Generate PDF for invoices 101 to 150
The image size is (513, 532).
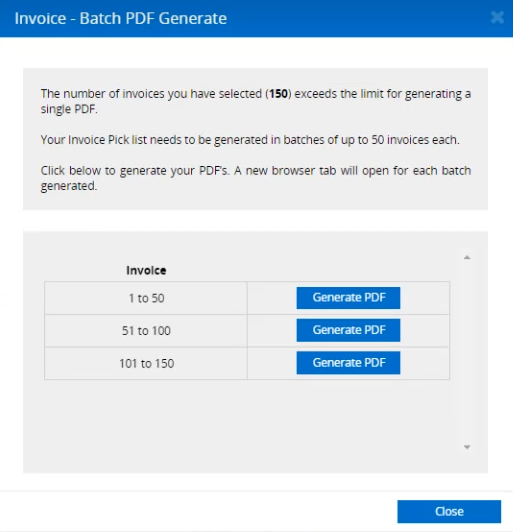[x=348, y=363]
